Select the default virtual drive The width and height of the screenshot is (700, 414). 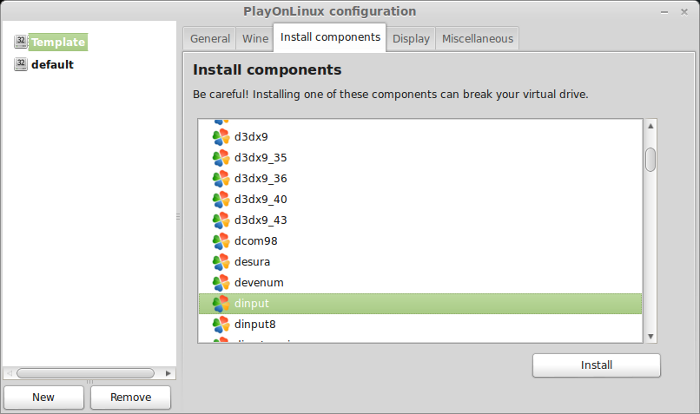[52, 65]
